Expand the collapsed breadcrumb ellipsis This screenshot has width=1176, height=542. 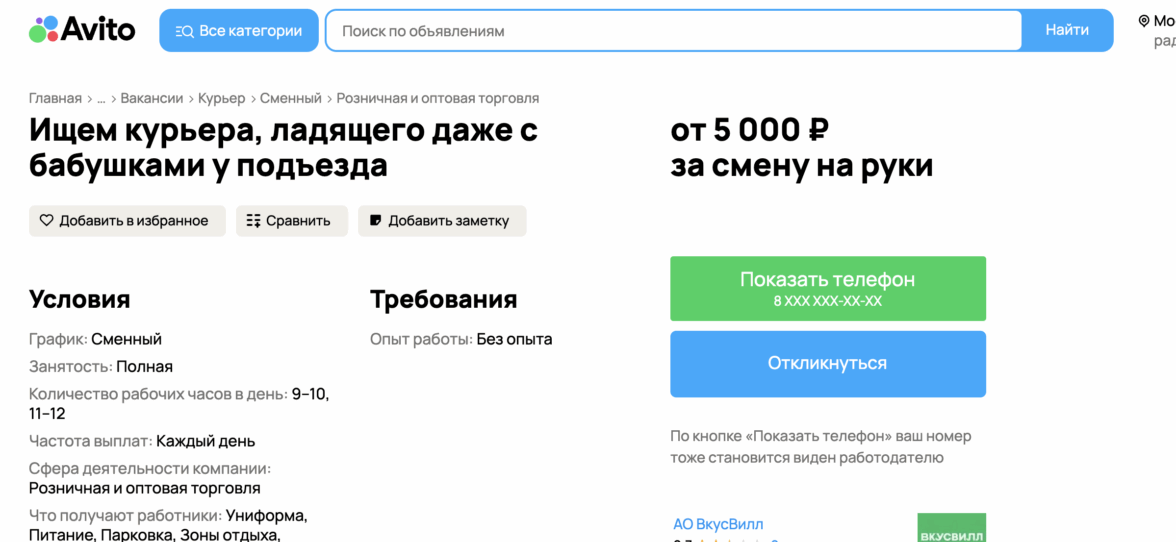point(101,98)
